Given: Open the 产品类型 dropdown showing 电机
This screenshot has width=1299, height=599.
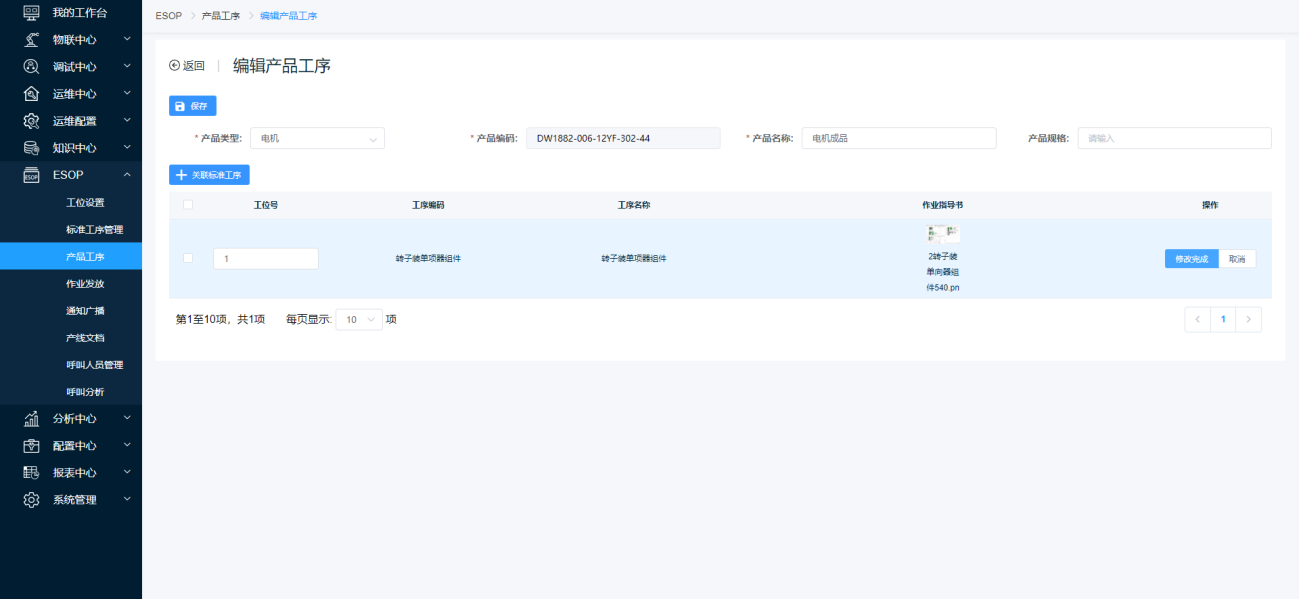Looking at the screenshot, I should pos(317,138).
